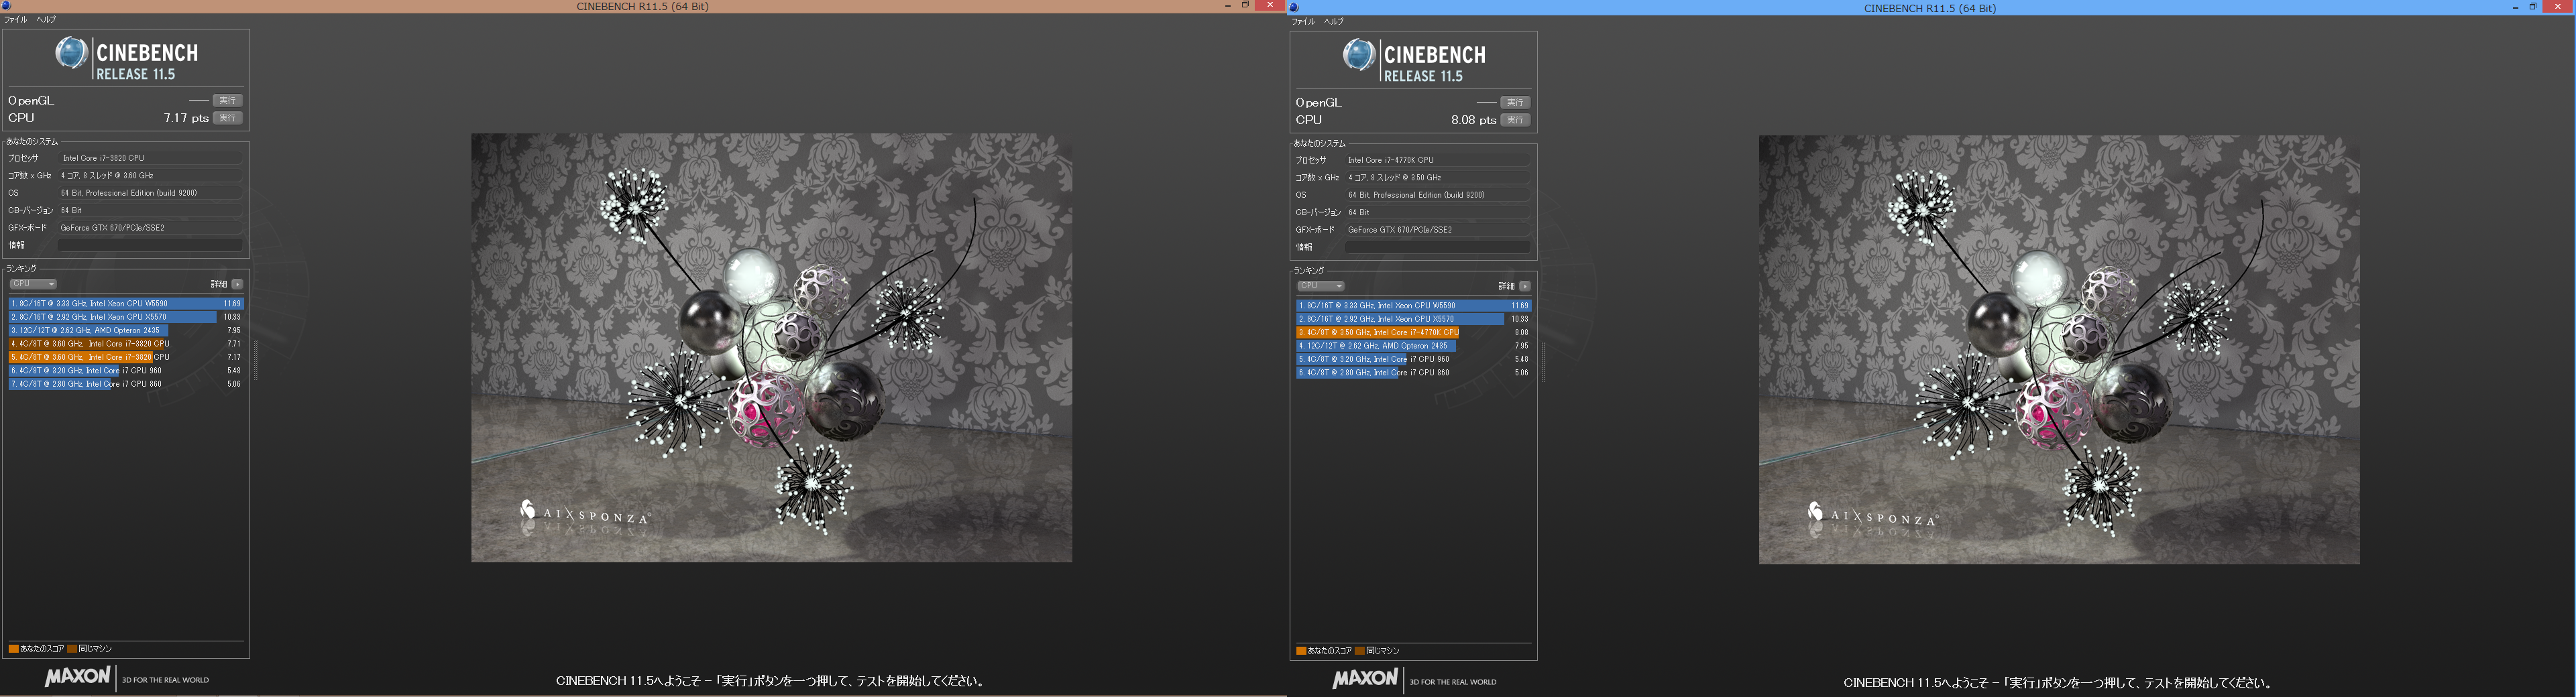2576x697 pixels.
Task: Click the rendered scene image in the left window
Action: click(772, 348)
